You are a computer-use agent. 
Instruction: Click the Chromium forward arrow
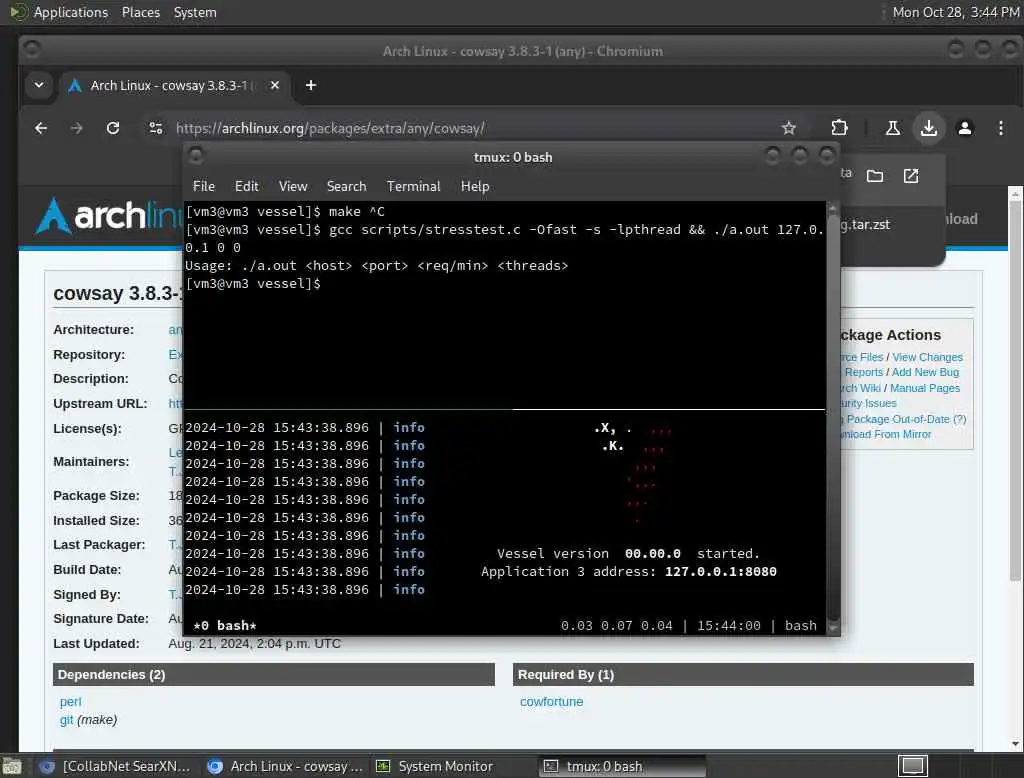click(x=76, y=128)
